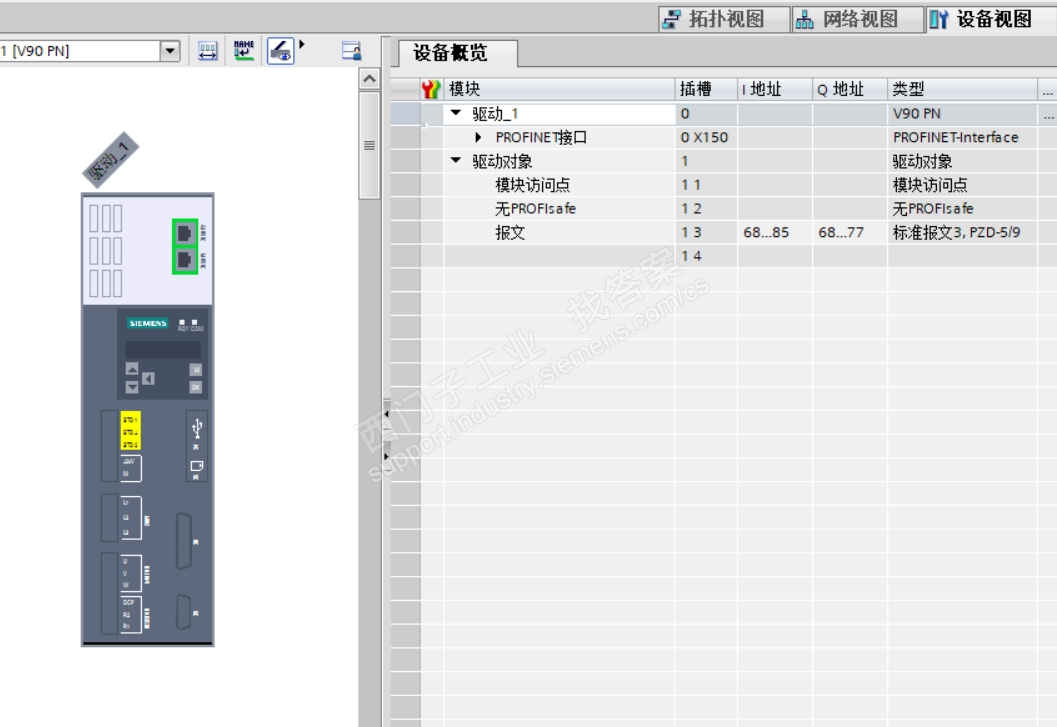The height and width of the screenshot is (727, 1057).
Task: Click the more columns ellipsis in table header
Action: (1047, 90)
